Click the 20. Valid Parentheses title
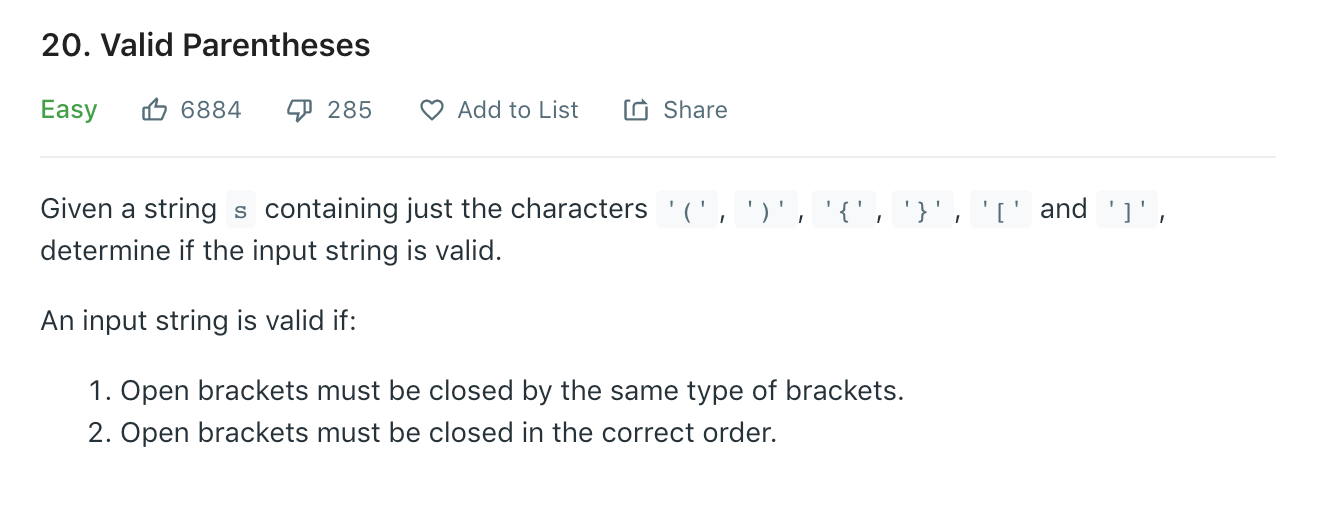The width and height of the screenshot is (1318, 516). (206, 45)
